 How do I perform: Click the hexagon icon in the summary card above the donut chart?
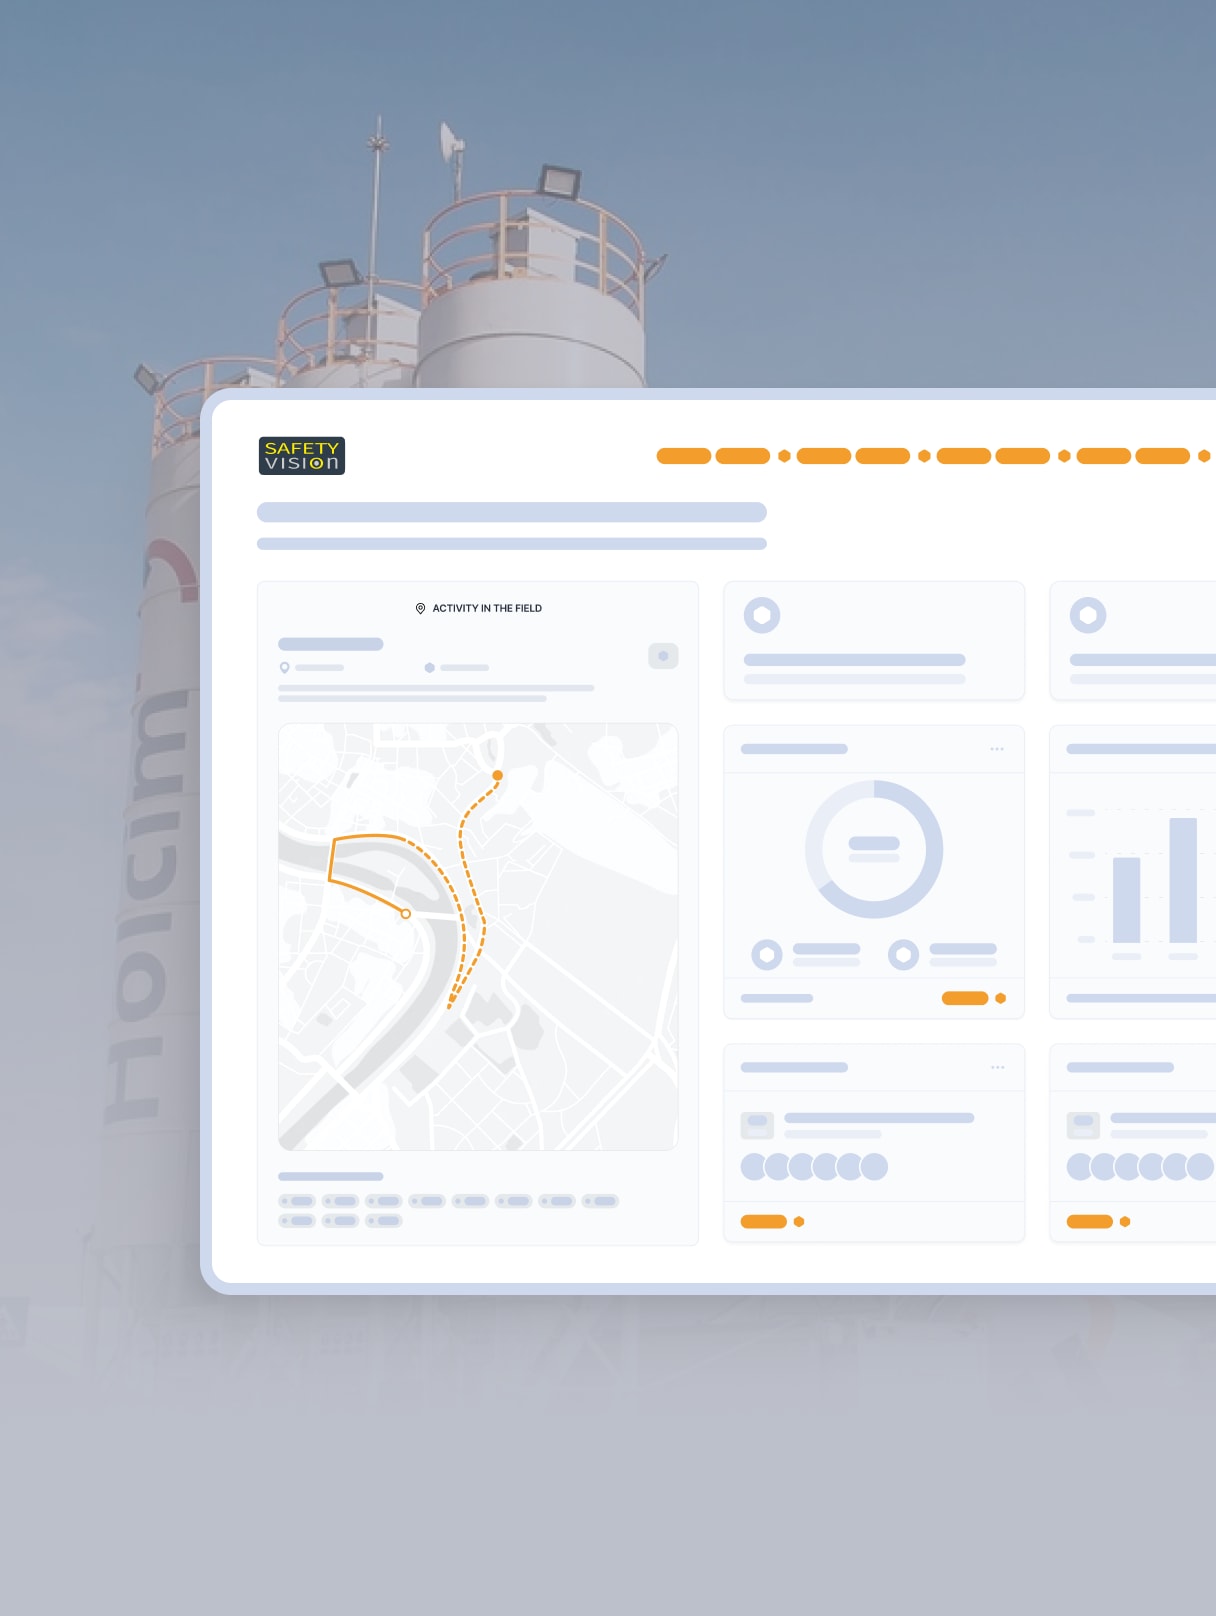(x=762, y=615)
